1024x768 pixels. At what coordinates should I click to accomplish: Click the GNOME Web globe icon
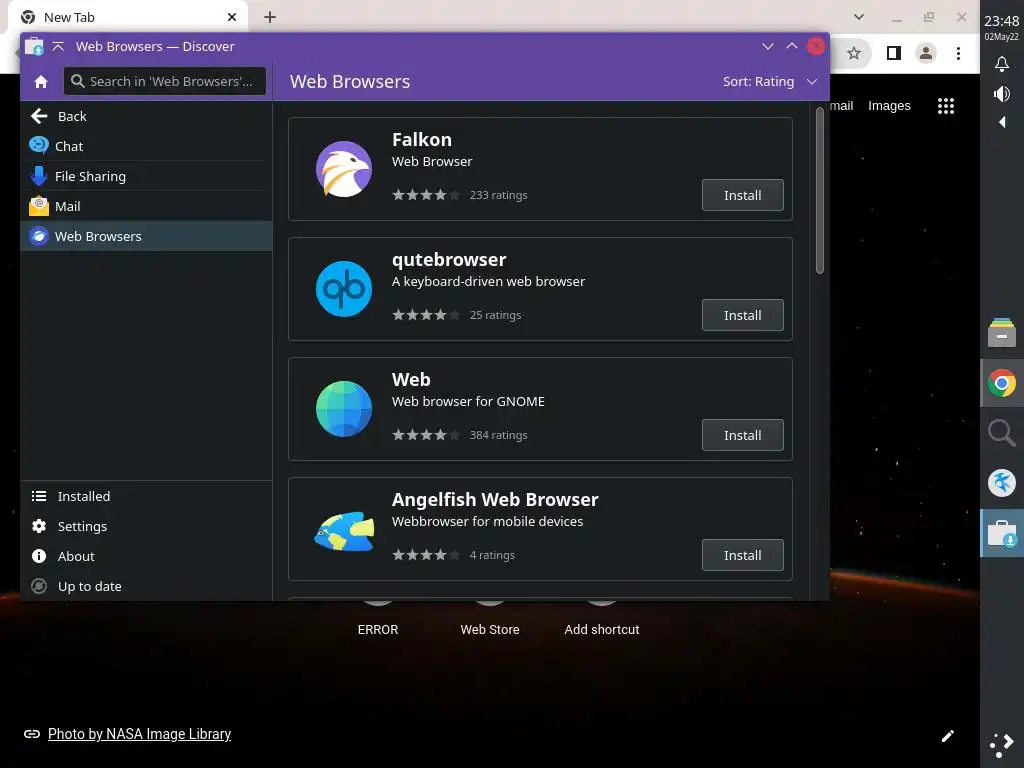point(344,409)
